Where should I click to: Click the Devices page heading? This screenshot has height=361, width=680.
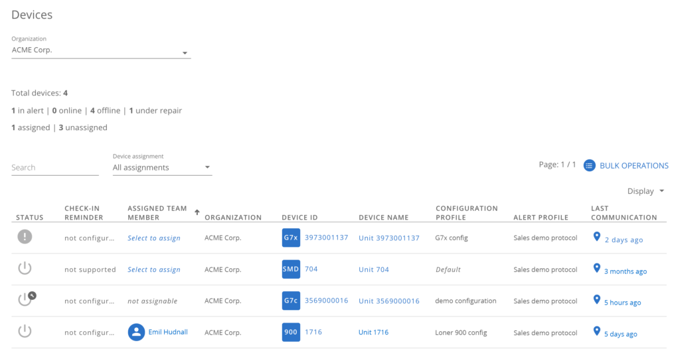(32, 15)
